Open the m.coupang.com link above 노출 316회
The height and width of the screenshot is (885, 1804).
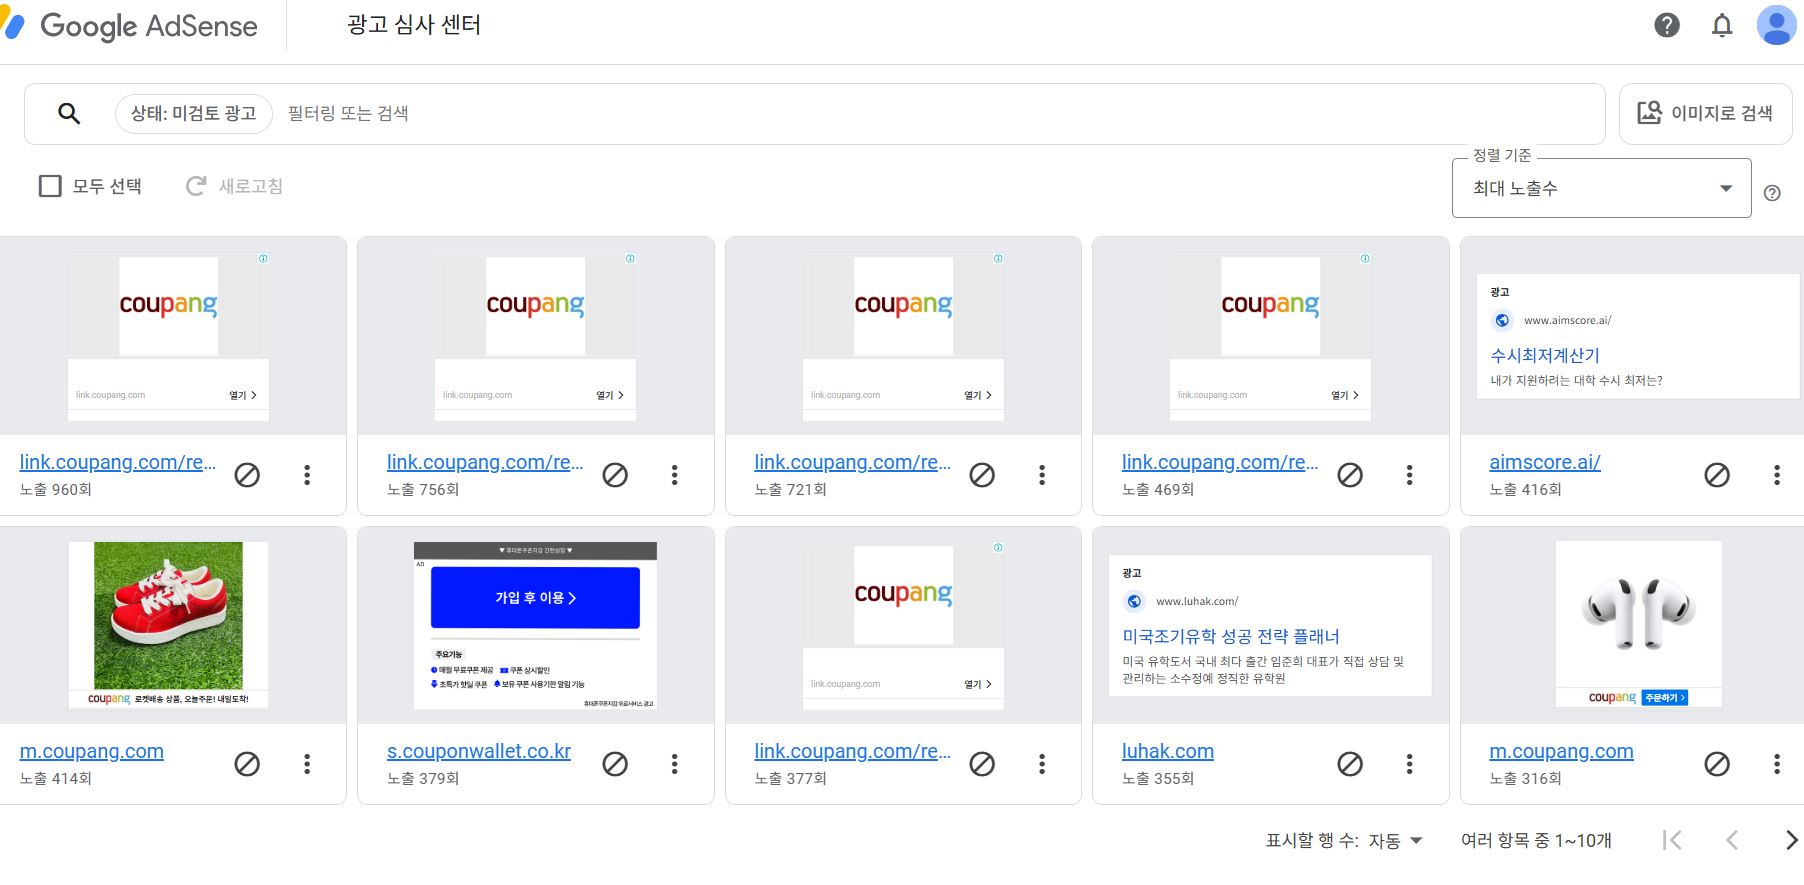(x=1561, y=751)
